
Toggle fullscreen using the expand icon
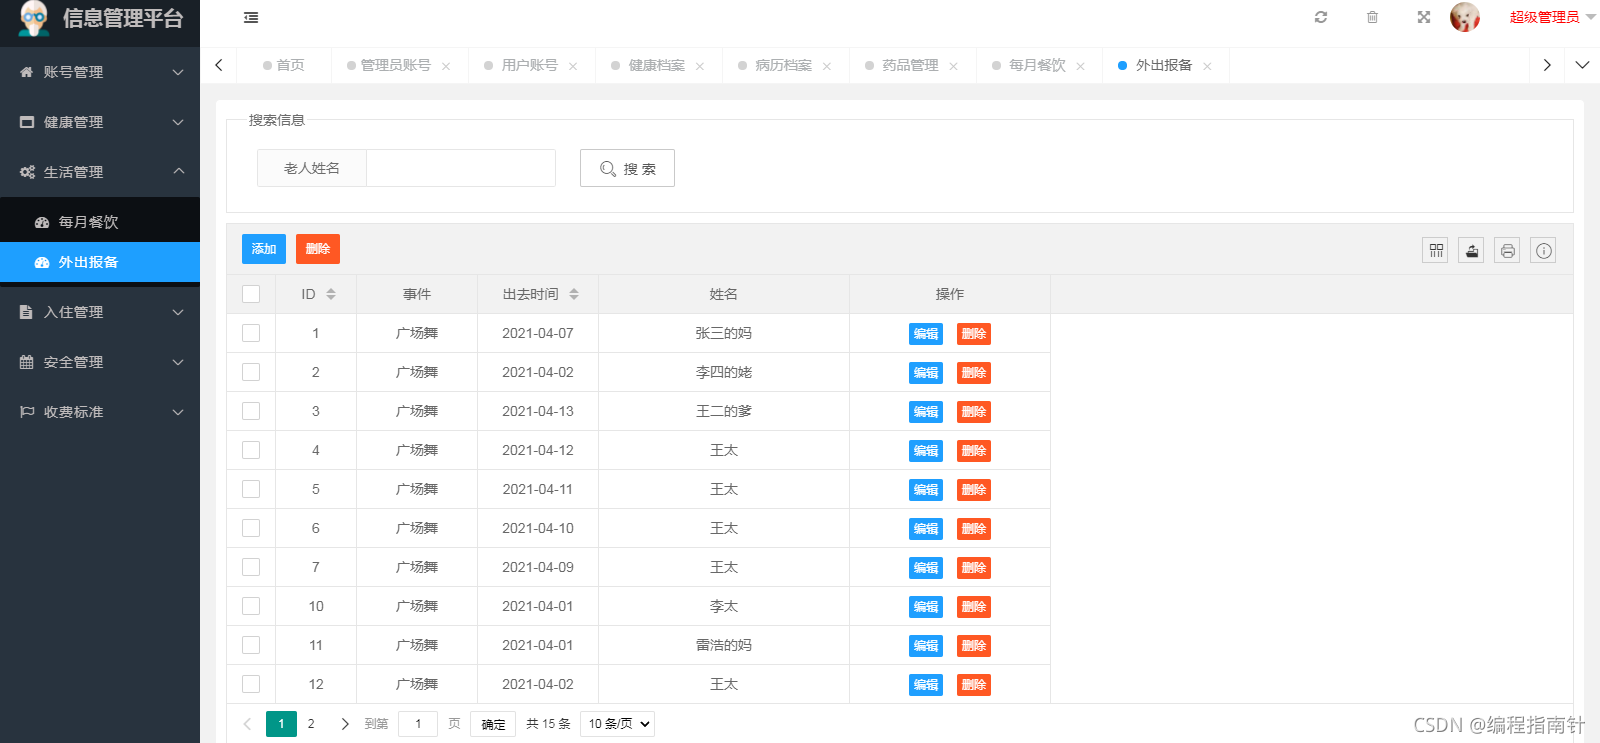point(1424,17)
